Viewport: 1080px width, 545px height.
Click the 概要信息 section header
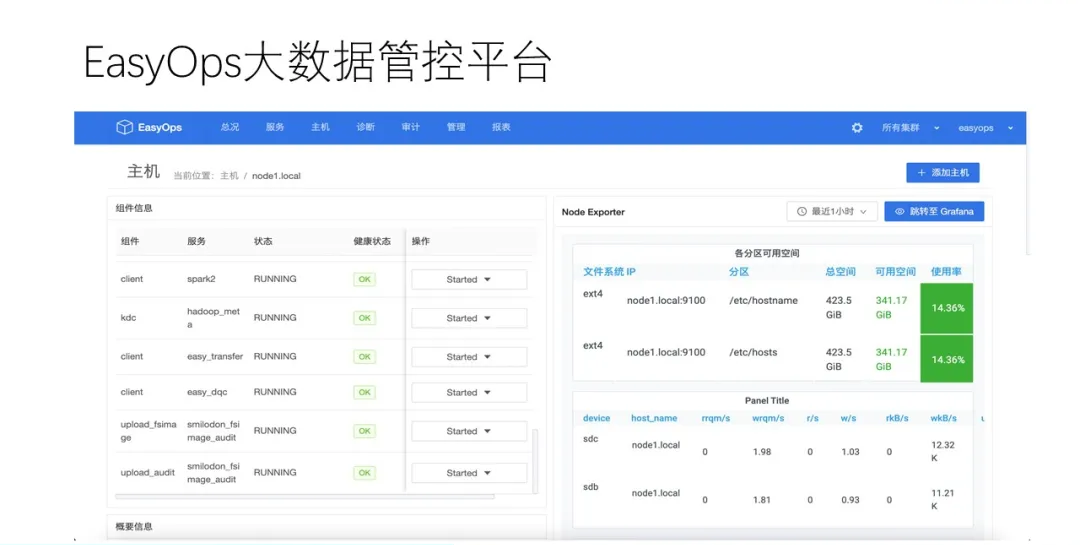[x=134, y=526]
